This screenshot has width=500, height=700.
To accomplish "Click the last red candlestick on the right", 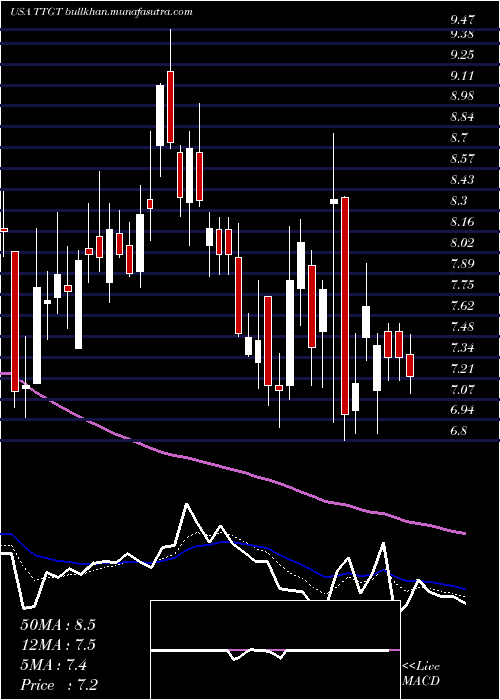I will (410, 365).
